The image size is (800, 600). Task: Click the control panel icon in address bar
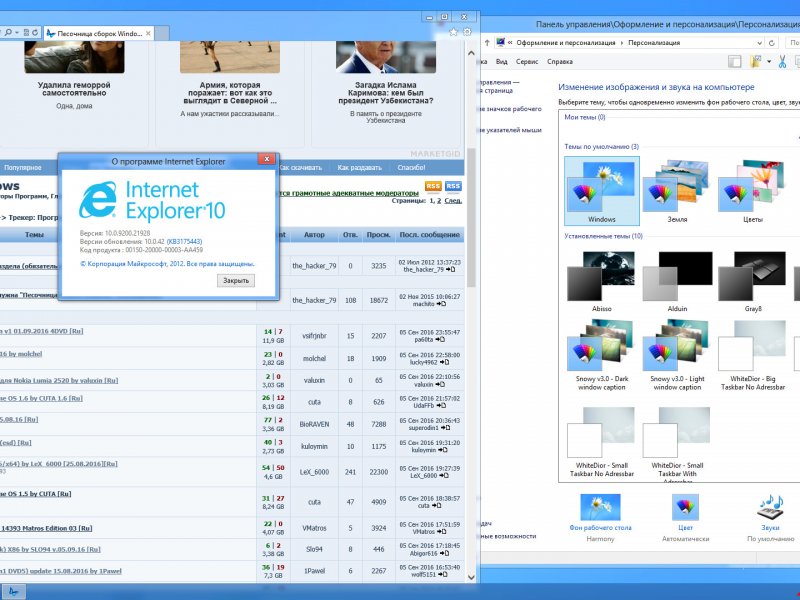[500, 42]
